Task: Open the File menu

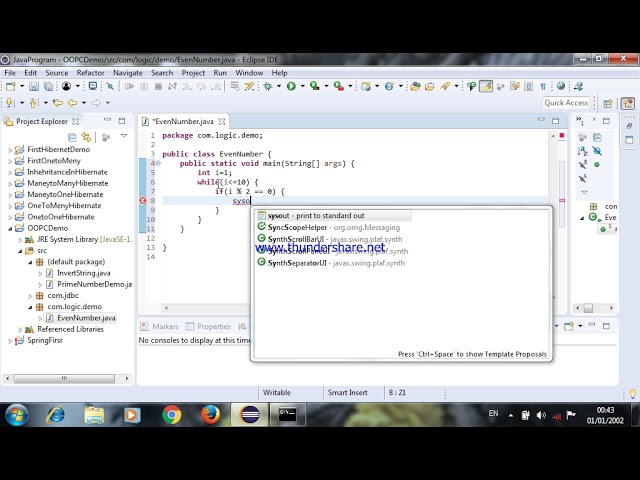Action: point(10,73)
